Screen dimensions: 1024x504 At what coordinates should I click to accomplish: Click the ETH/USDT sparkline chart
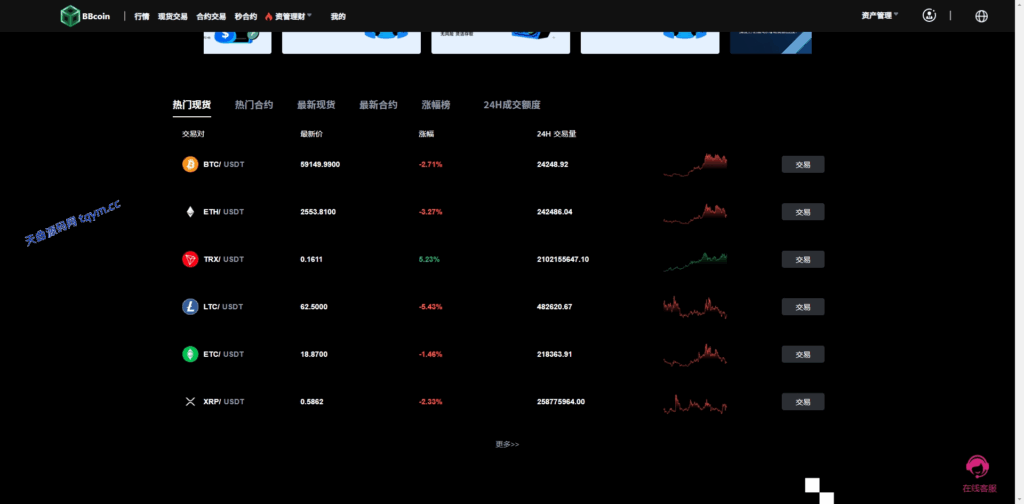tap(695, 213)
